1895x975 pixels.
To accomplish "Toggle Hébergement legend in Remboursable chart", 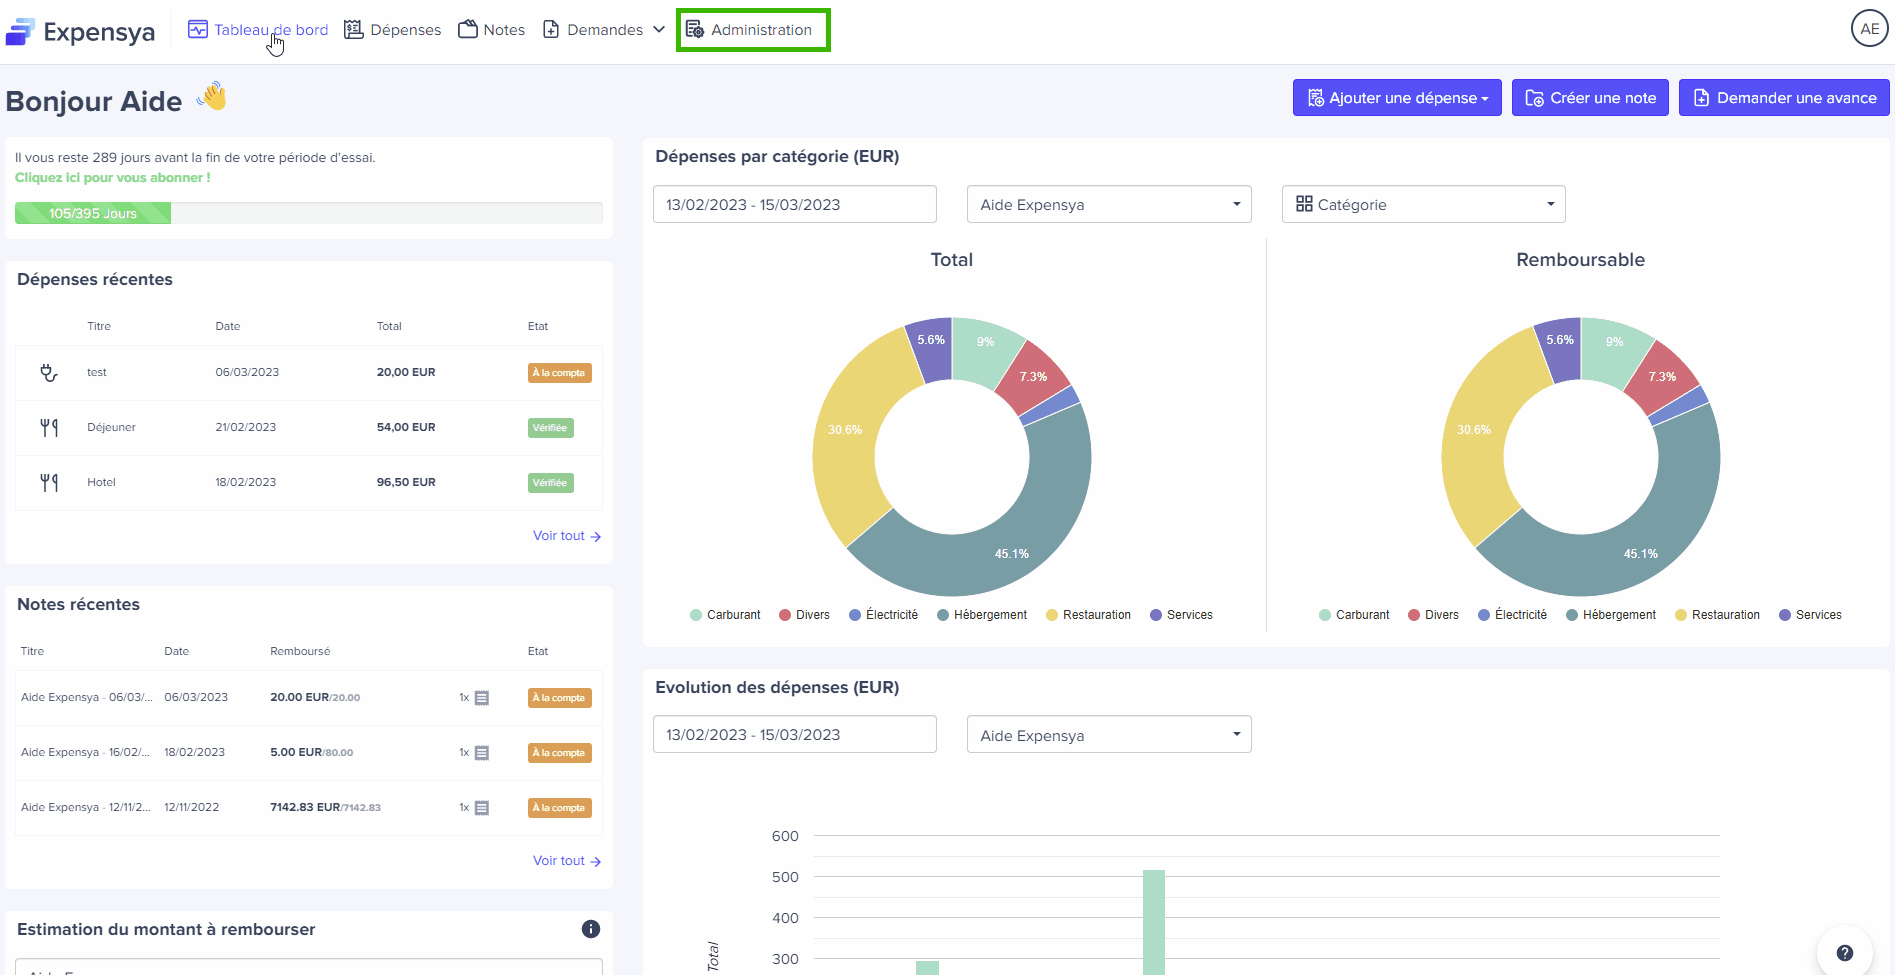I will point(1611,615).
